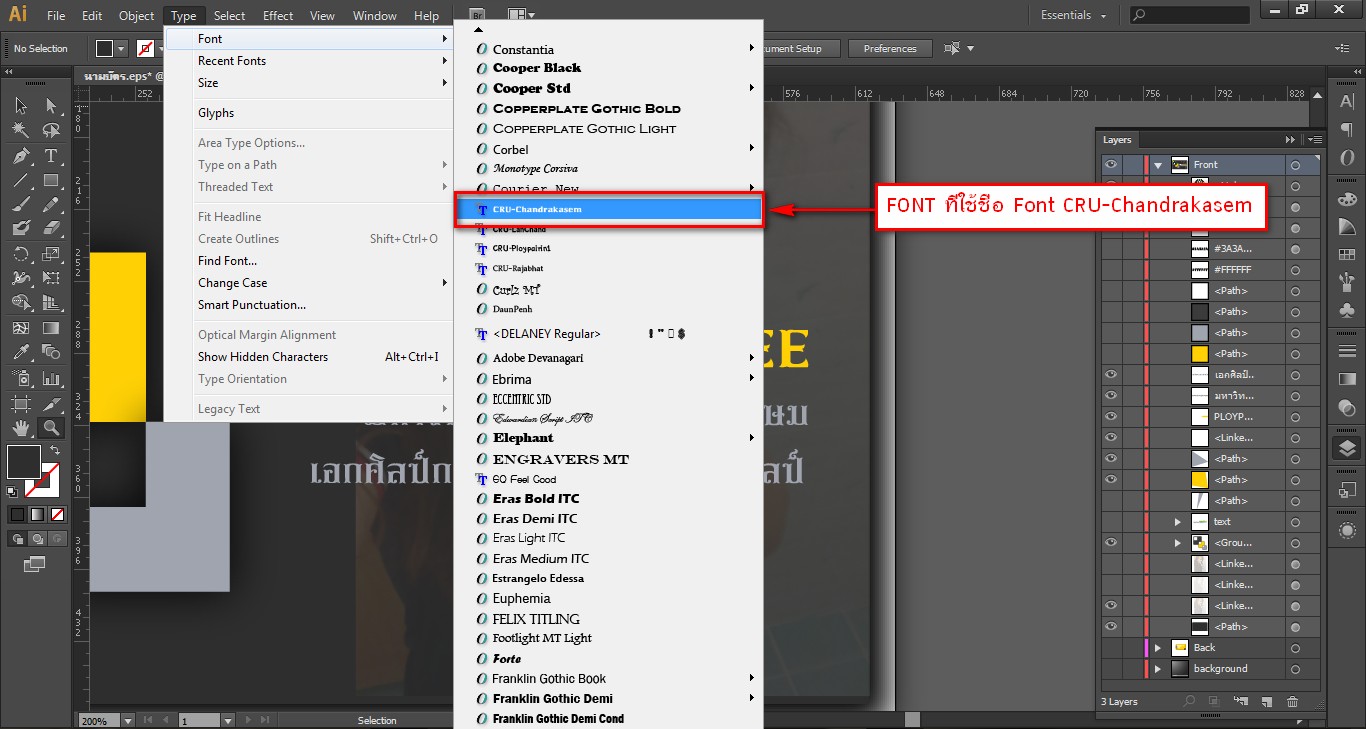
Task: Click the None (red slash) mode button
Action: click(x=58, y=514)
